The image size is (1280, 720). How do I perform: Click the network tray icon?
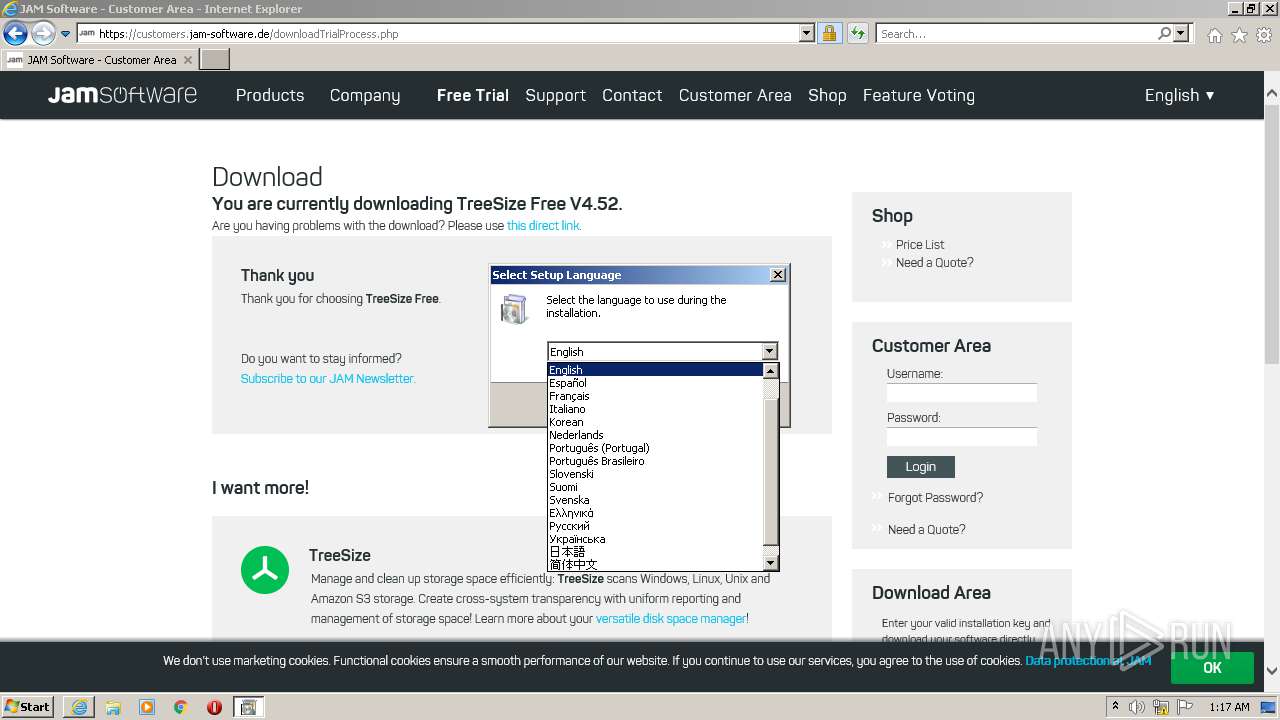point(1161,707)
